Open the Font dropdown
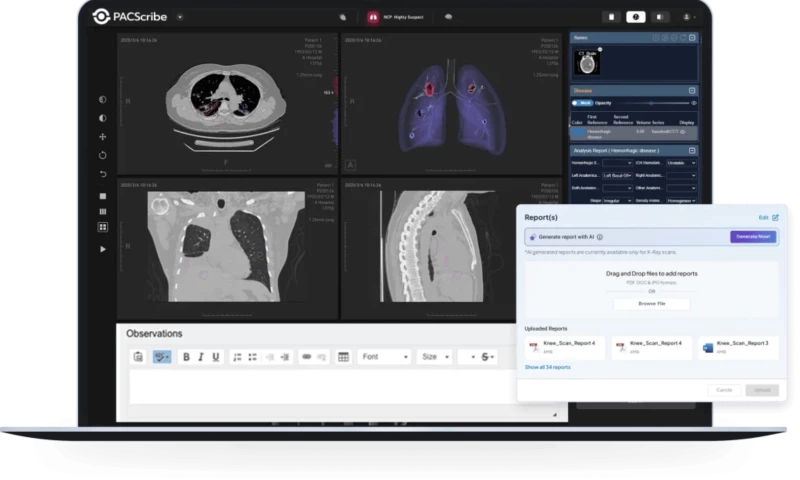Screen dimensions: 800x480 [x=385, y=357]
